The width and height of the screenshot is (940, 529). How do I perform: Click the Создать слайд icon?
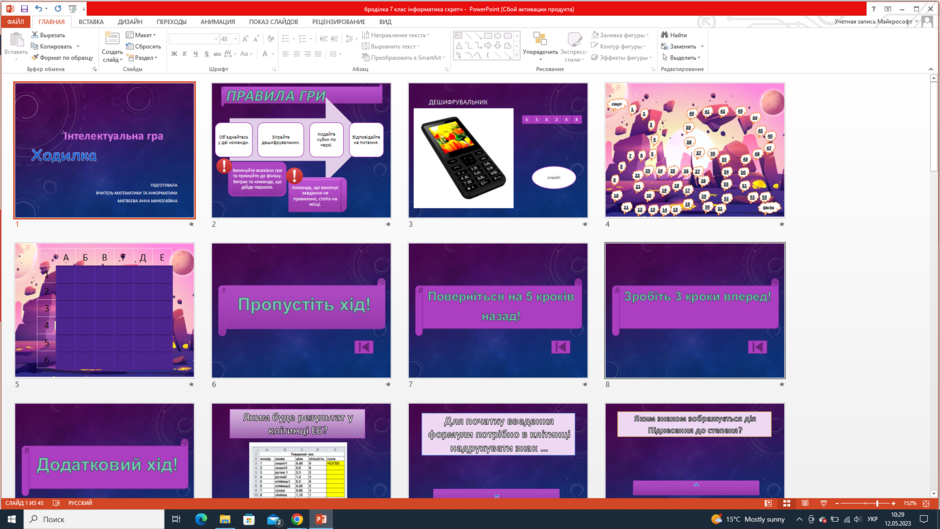(112, 40)
